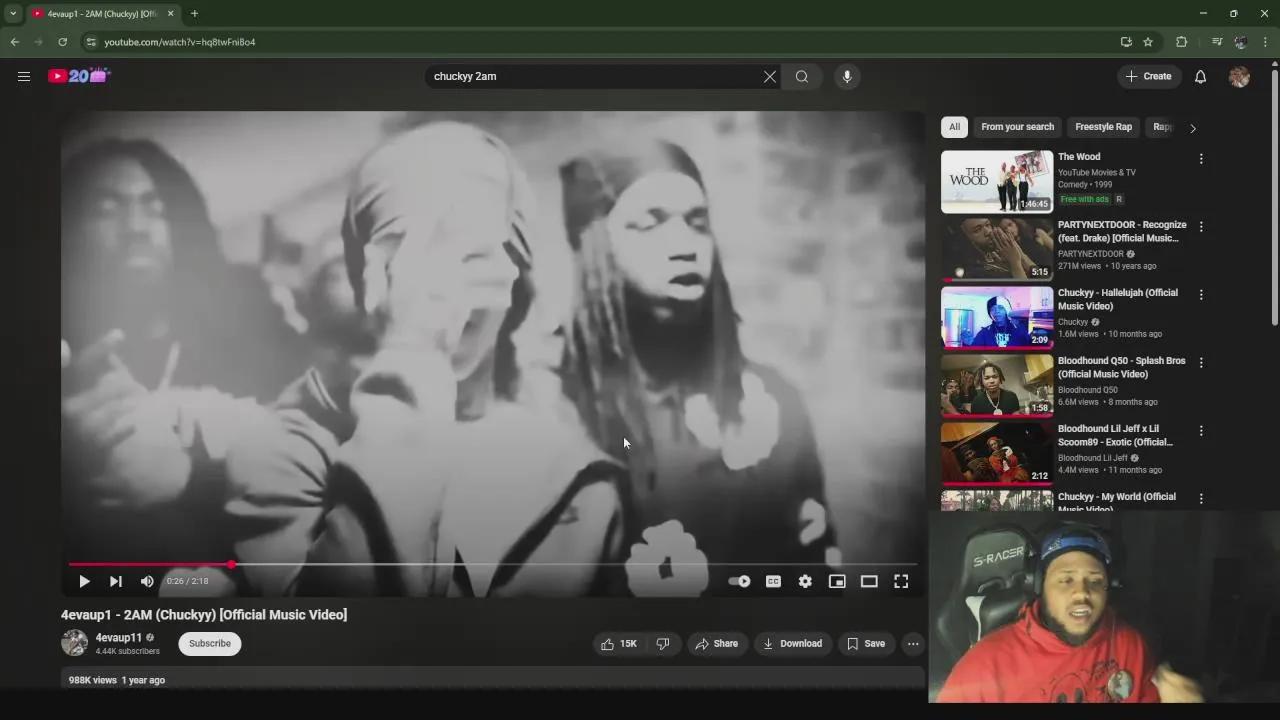Viewport: 1280px width, 720px height.
Task: Submit search with magnifier icon
Action: click(802, 76)
